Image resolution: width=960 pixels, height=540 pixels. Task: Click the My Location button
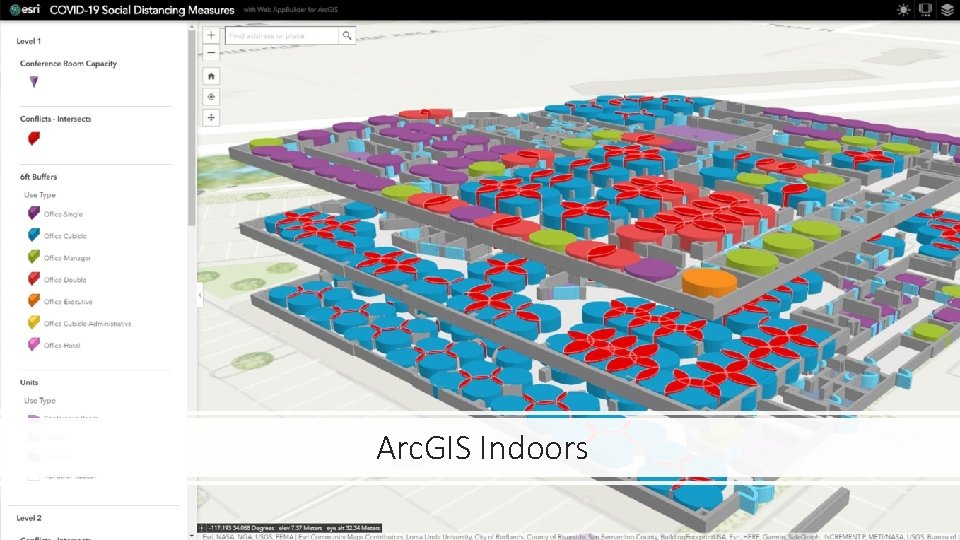pos(211,97)
